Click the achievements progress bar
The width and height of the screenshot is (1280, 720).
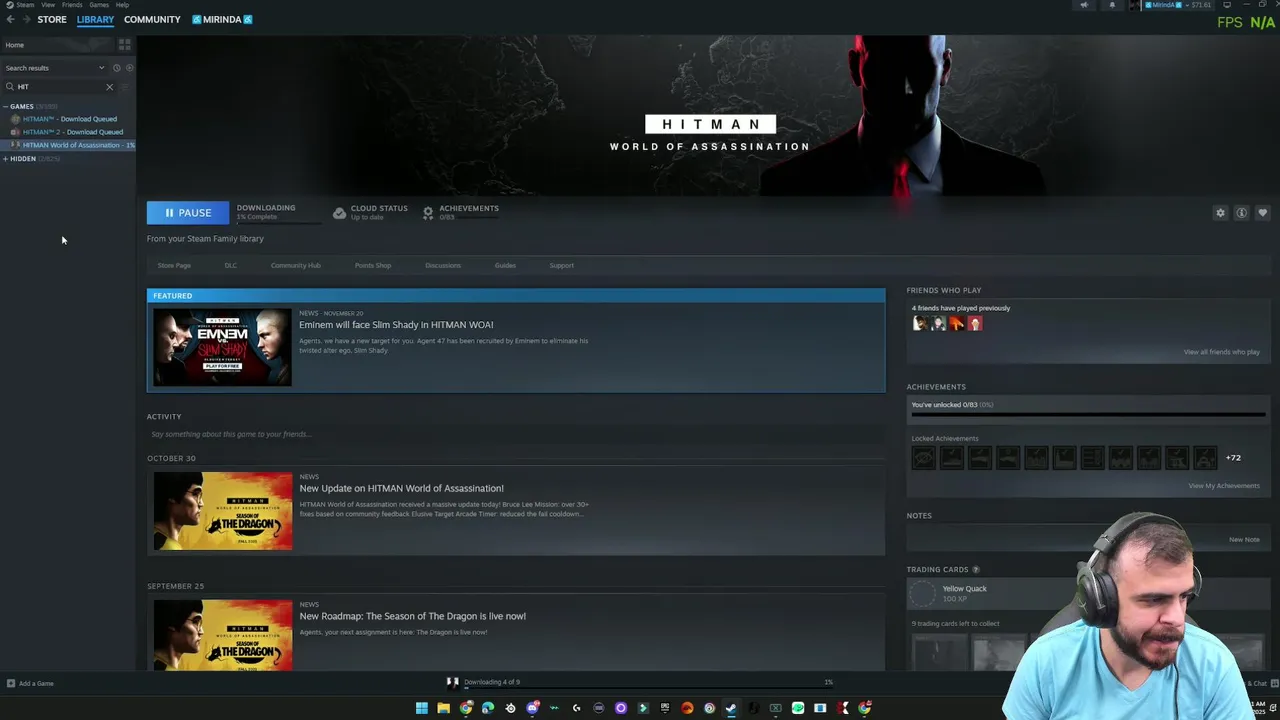[x=1088, y=414]
